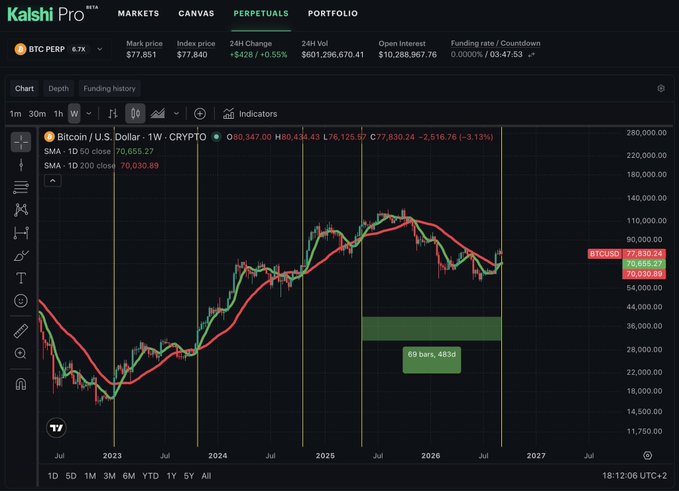Switch to bar chart style
This screenshot has width=679, height=491.
(113, 114)
